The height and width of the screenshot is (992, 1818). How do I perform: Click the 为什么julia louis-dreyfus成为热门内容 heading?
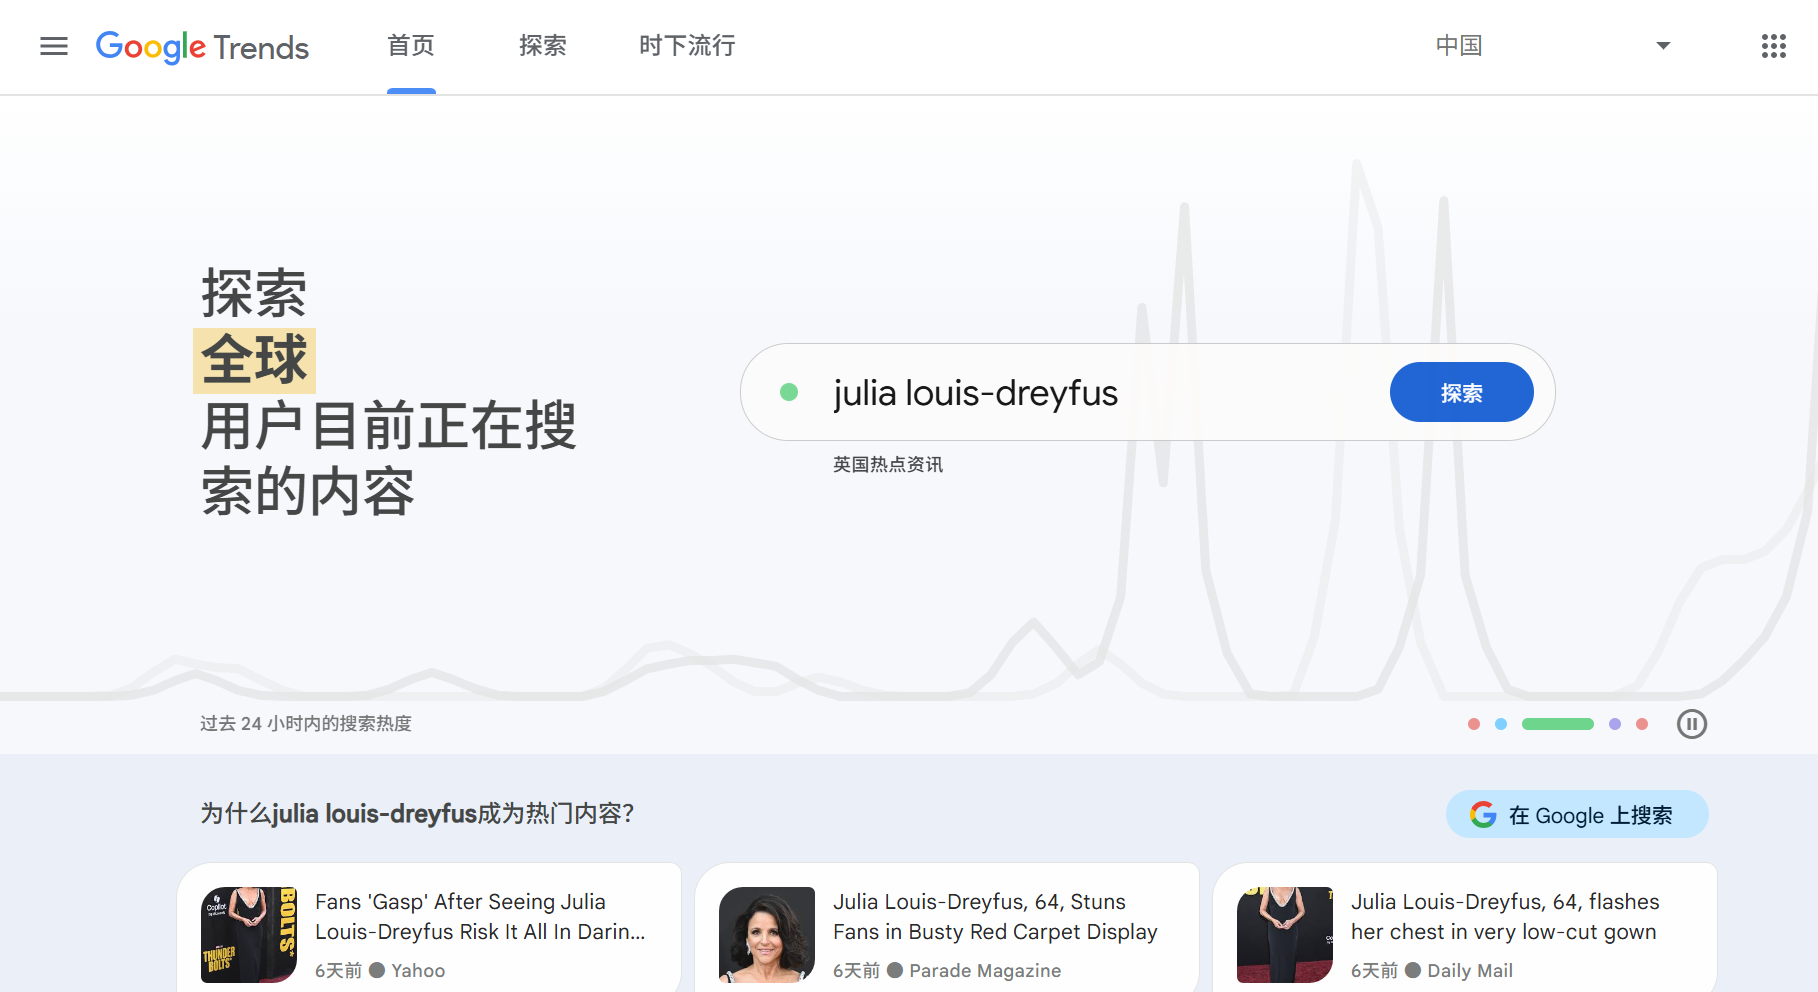pyautogui.click(x=417, y=814)
